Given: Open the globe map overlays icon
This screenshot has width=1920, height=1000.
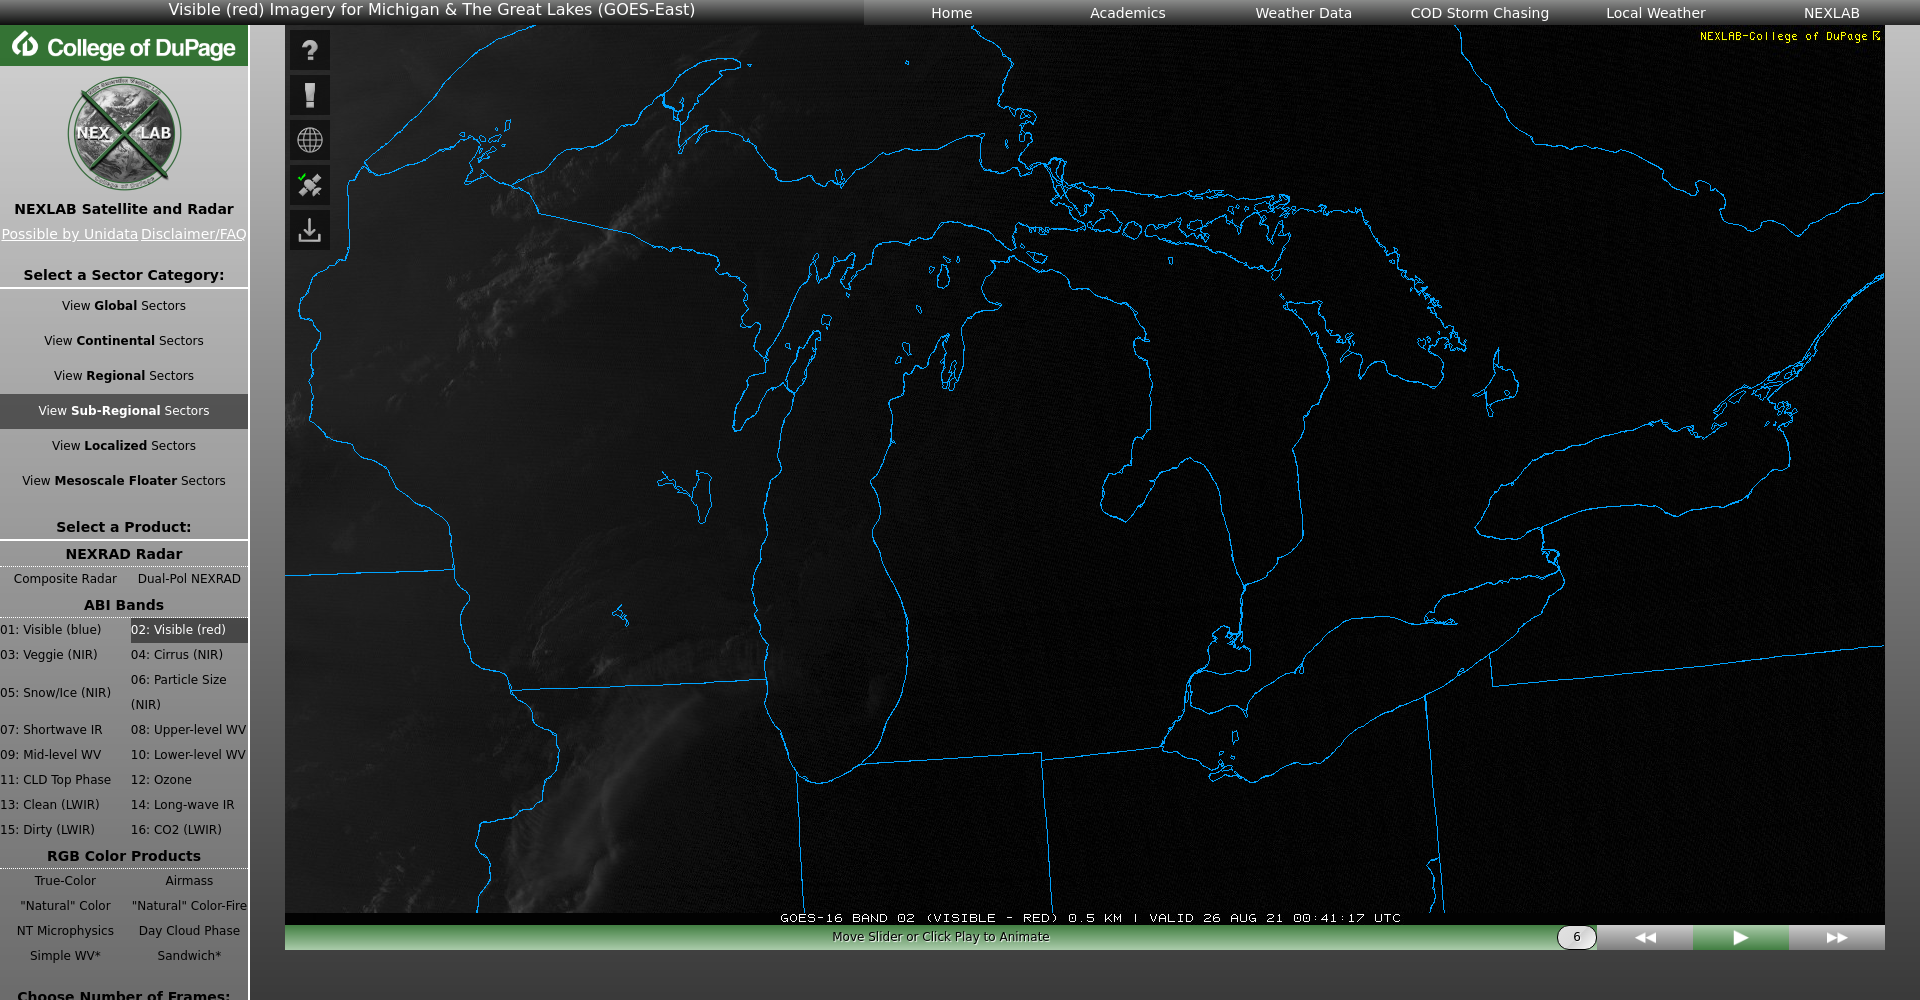Looking at the screenshot, I should (310, 141).
